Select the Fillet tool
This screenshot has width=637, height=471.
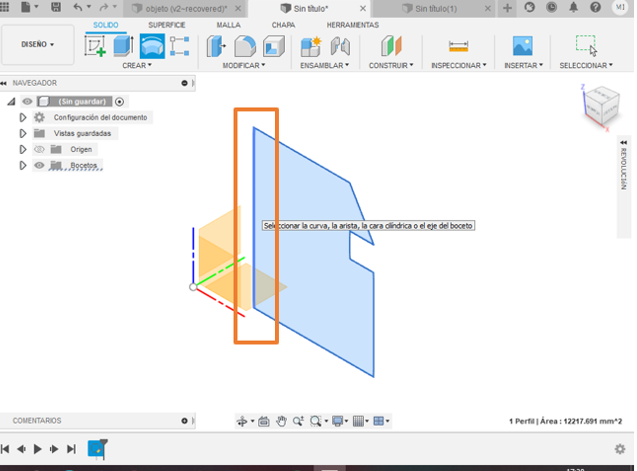pyautogui.click(x=245, y=46)
